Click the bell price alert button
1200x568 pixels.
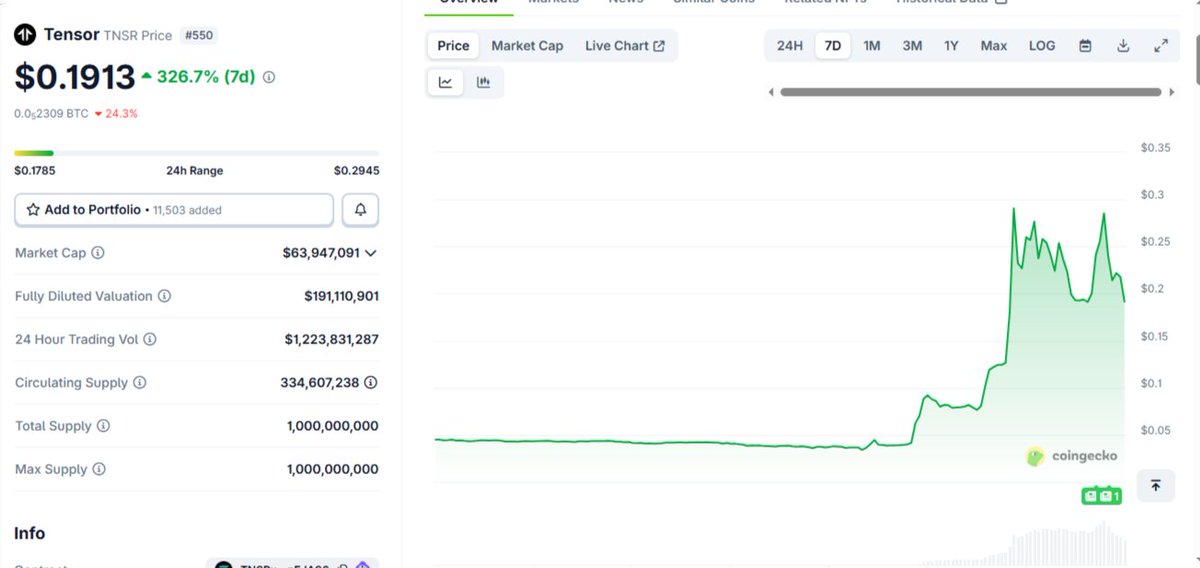point(360,210)
